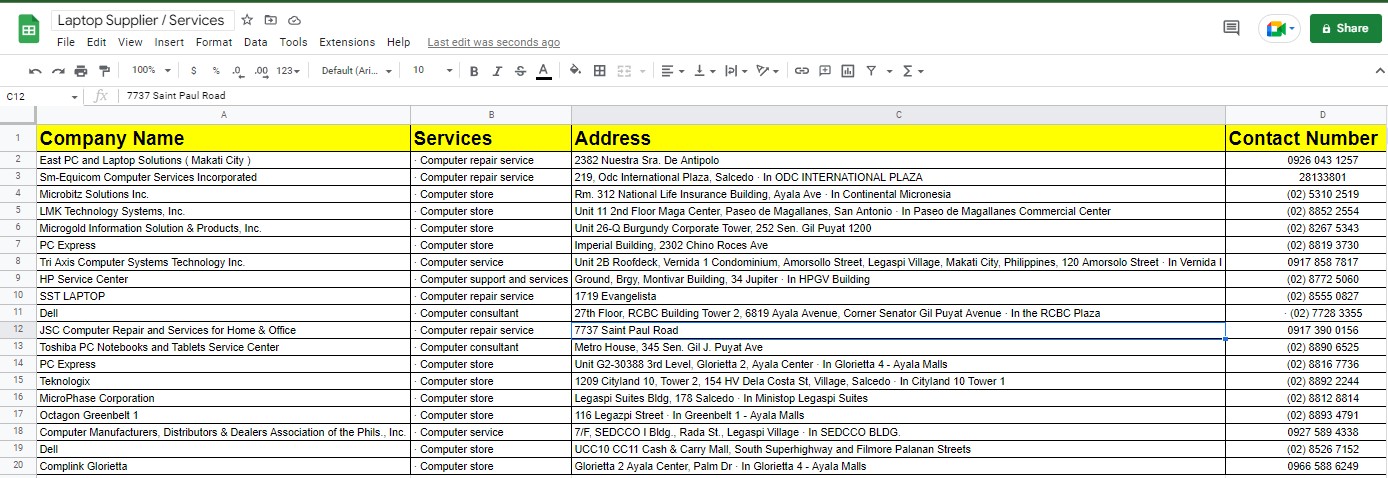Click the Insert chart icon
Viewport: 1388px width, 478px height.
848,71
